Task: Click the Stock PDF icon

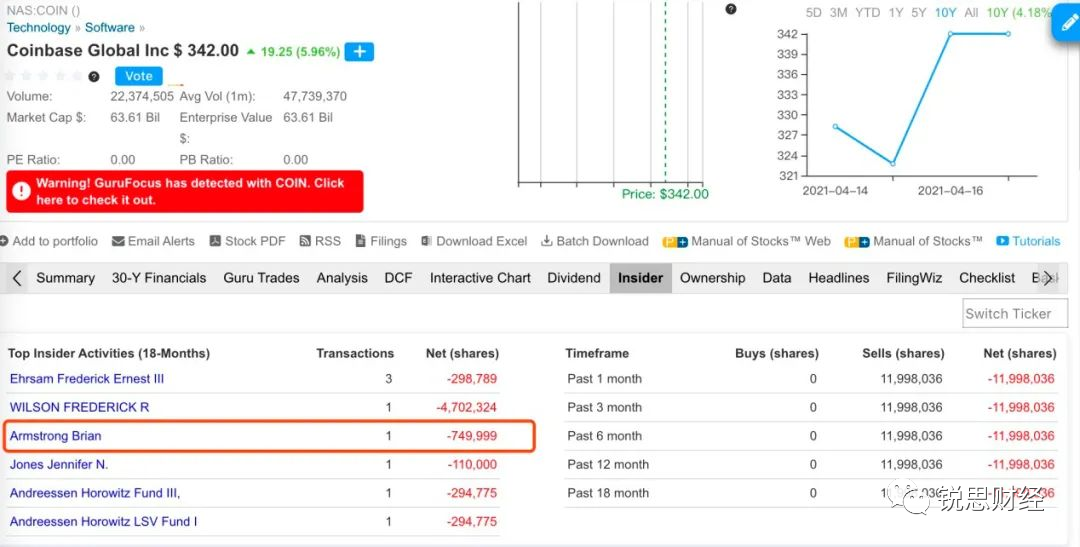Action: [x=216, y=241]
